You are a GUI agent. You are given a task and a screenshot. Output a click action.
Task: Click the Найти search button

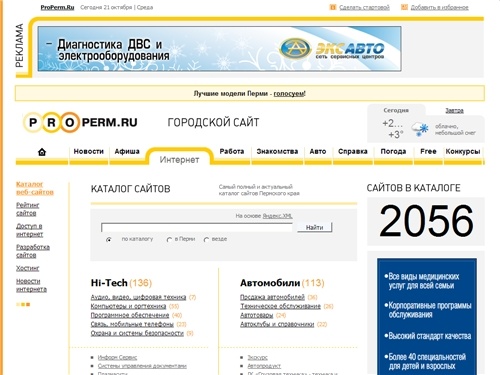click(315, 227)
